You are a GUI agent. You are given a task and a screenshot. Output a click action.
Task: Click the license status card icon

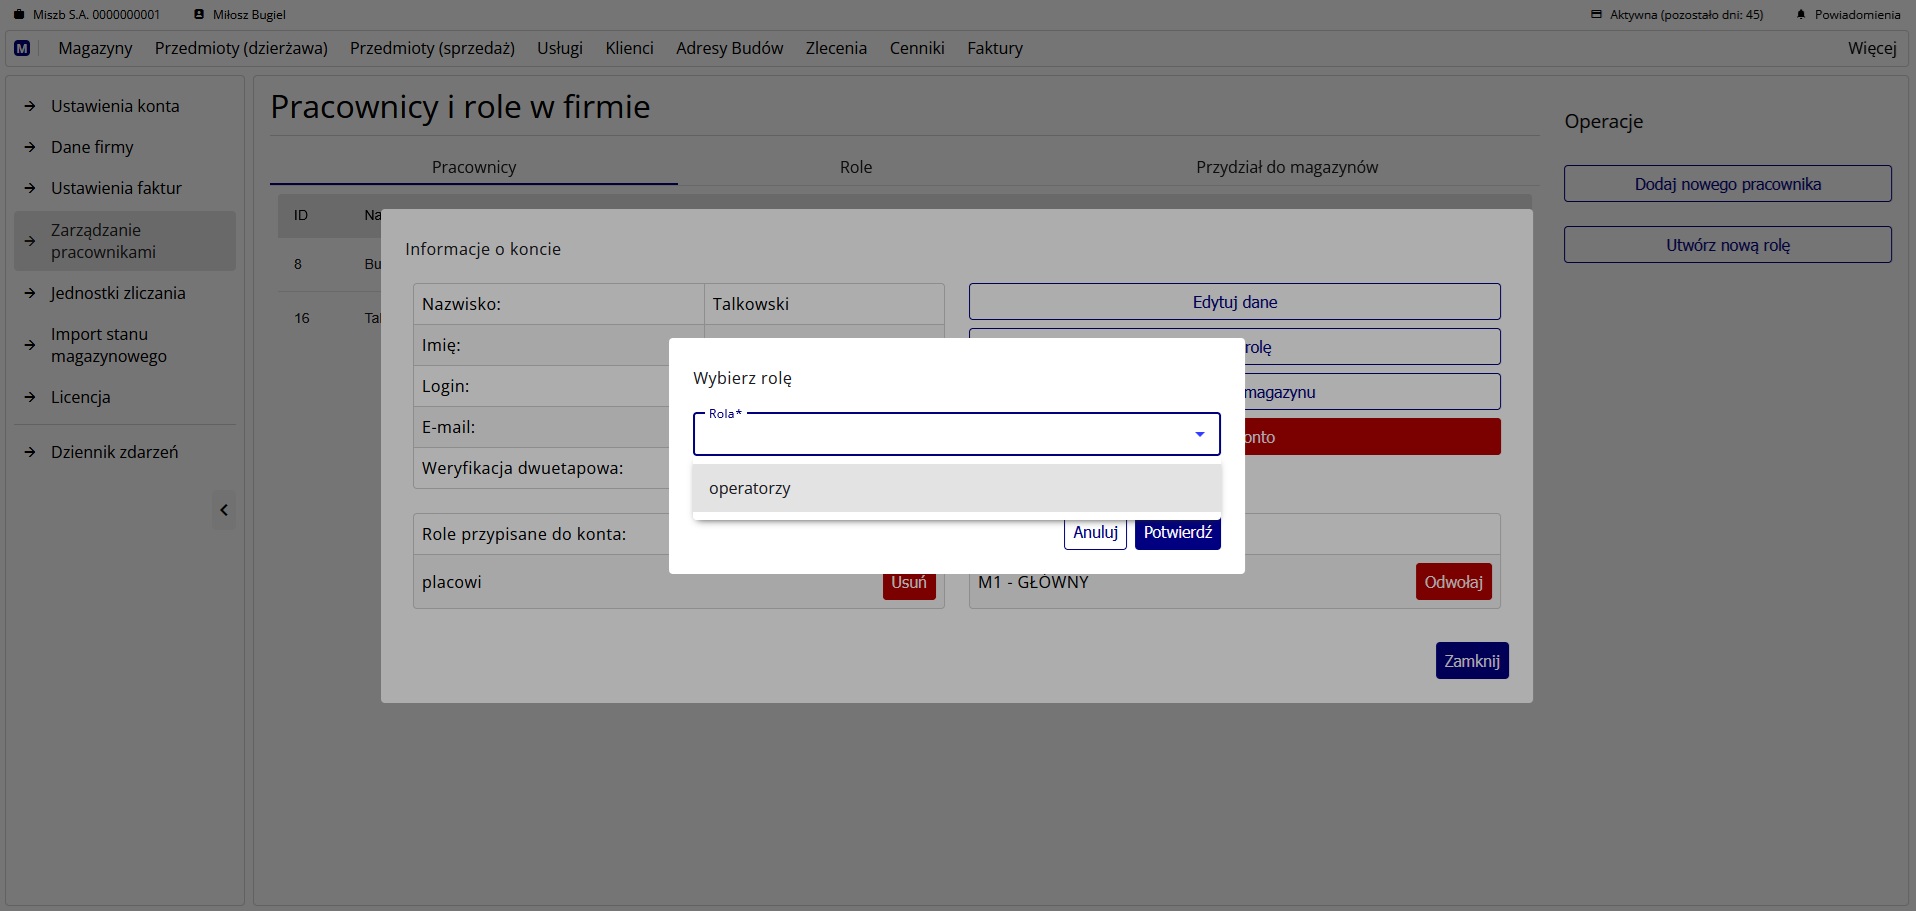coord(1596,15)
